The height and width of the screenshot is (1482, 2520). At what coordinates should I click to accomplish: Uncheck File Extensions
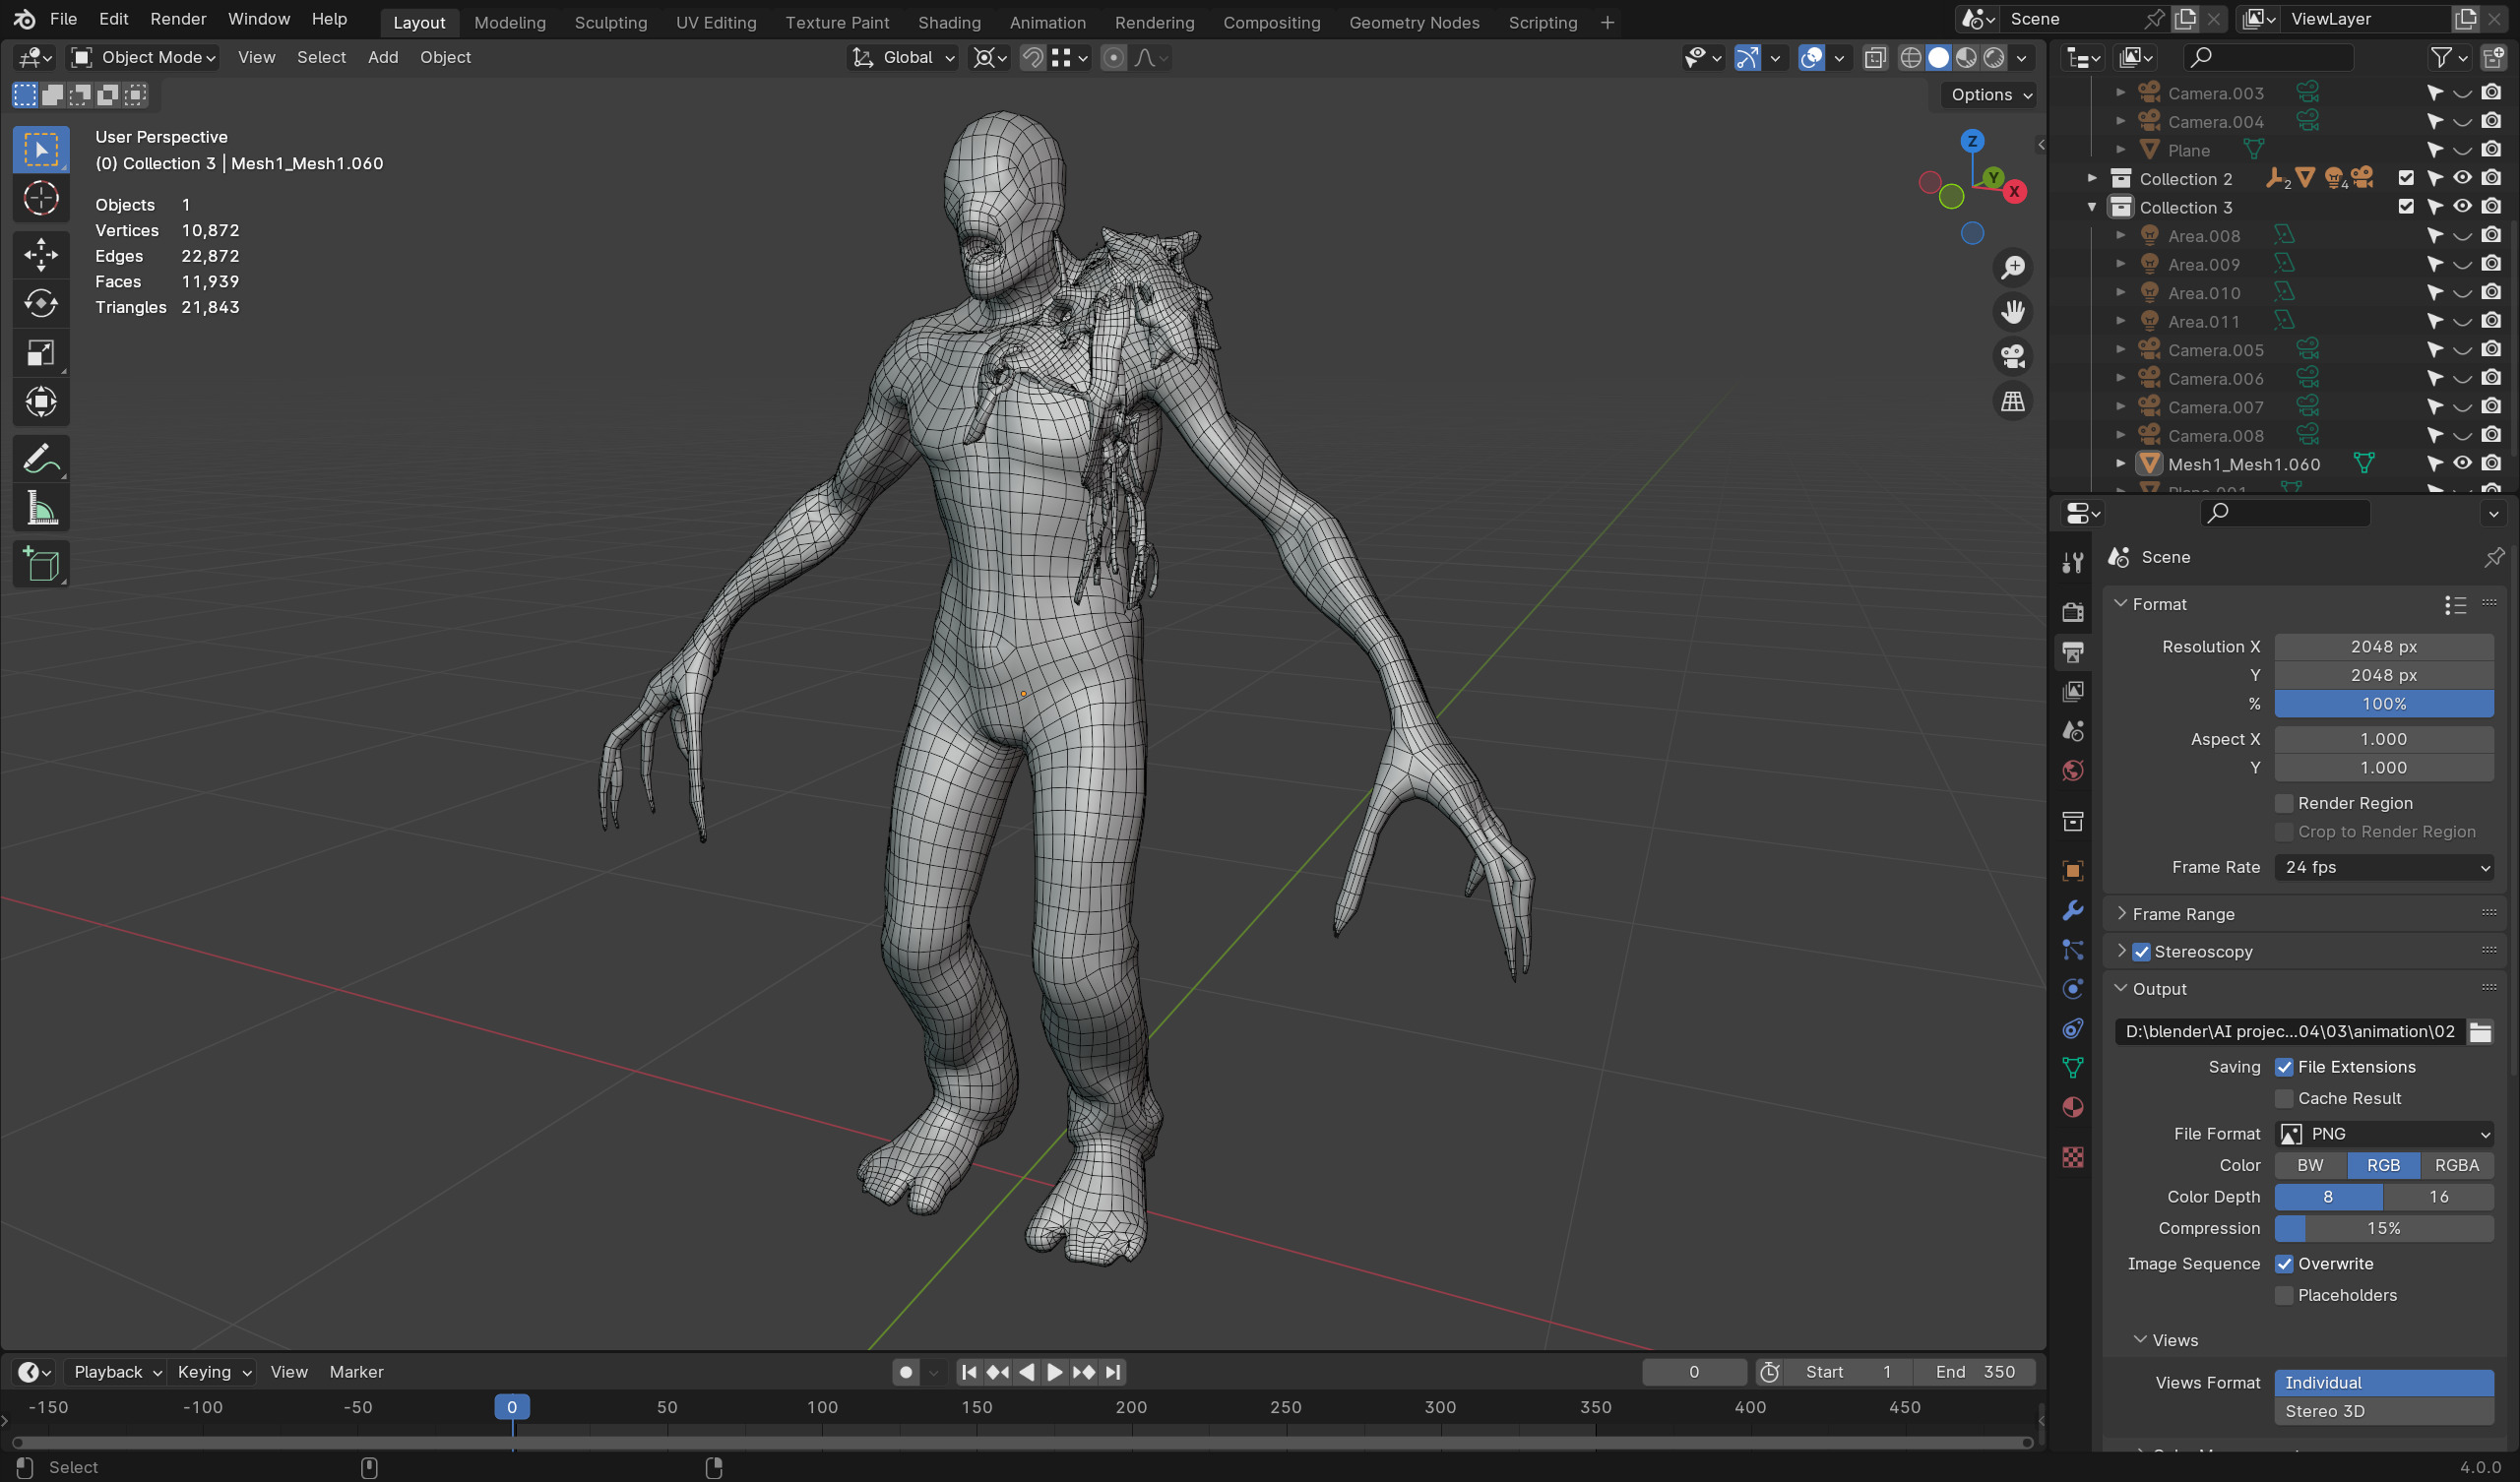2284,1068
